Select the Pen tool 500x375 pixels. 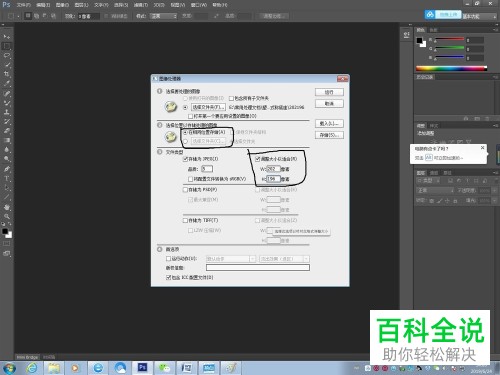pyautogui.click(x=7, y=169)
